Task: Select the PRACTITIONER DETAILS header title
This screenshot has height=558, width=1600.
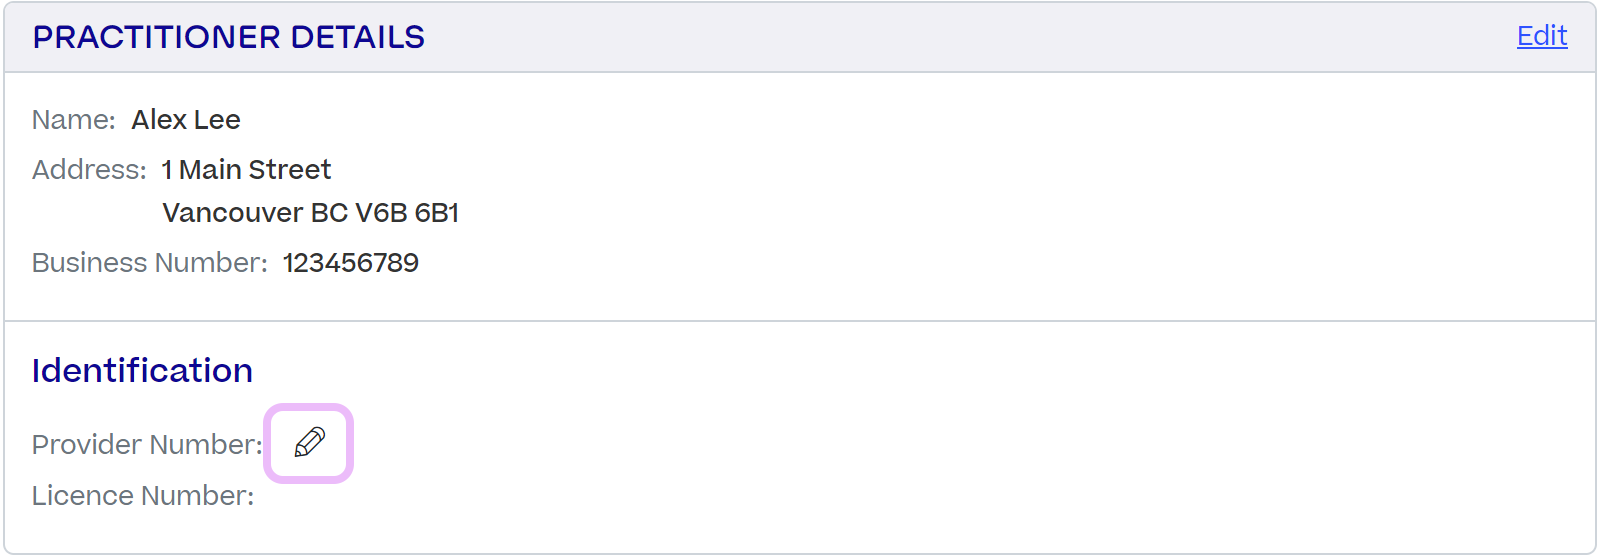Action: click(229, 37)
